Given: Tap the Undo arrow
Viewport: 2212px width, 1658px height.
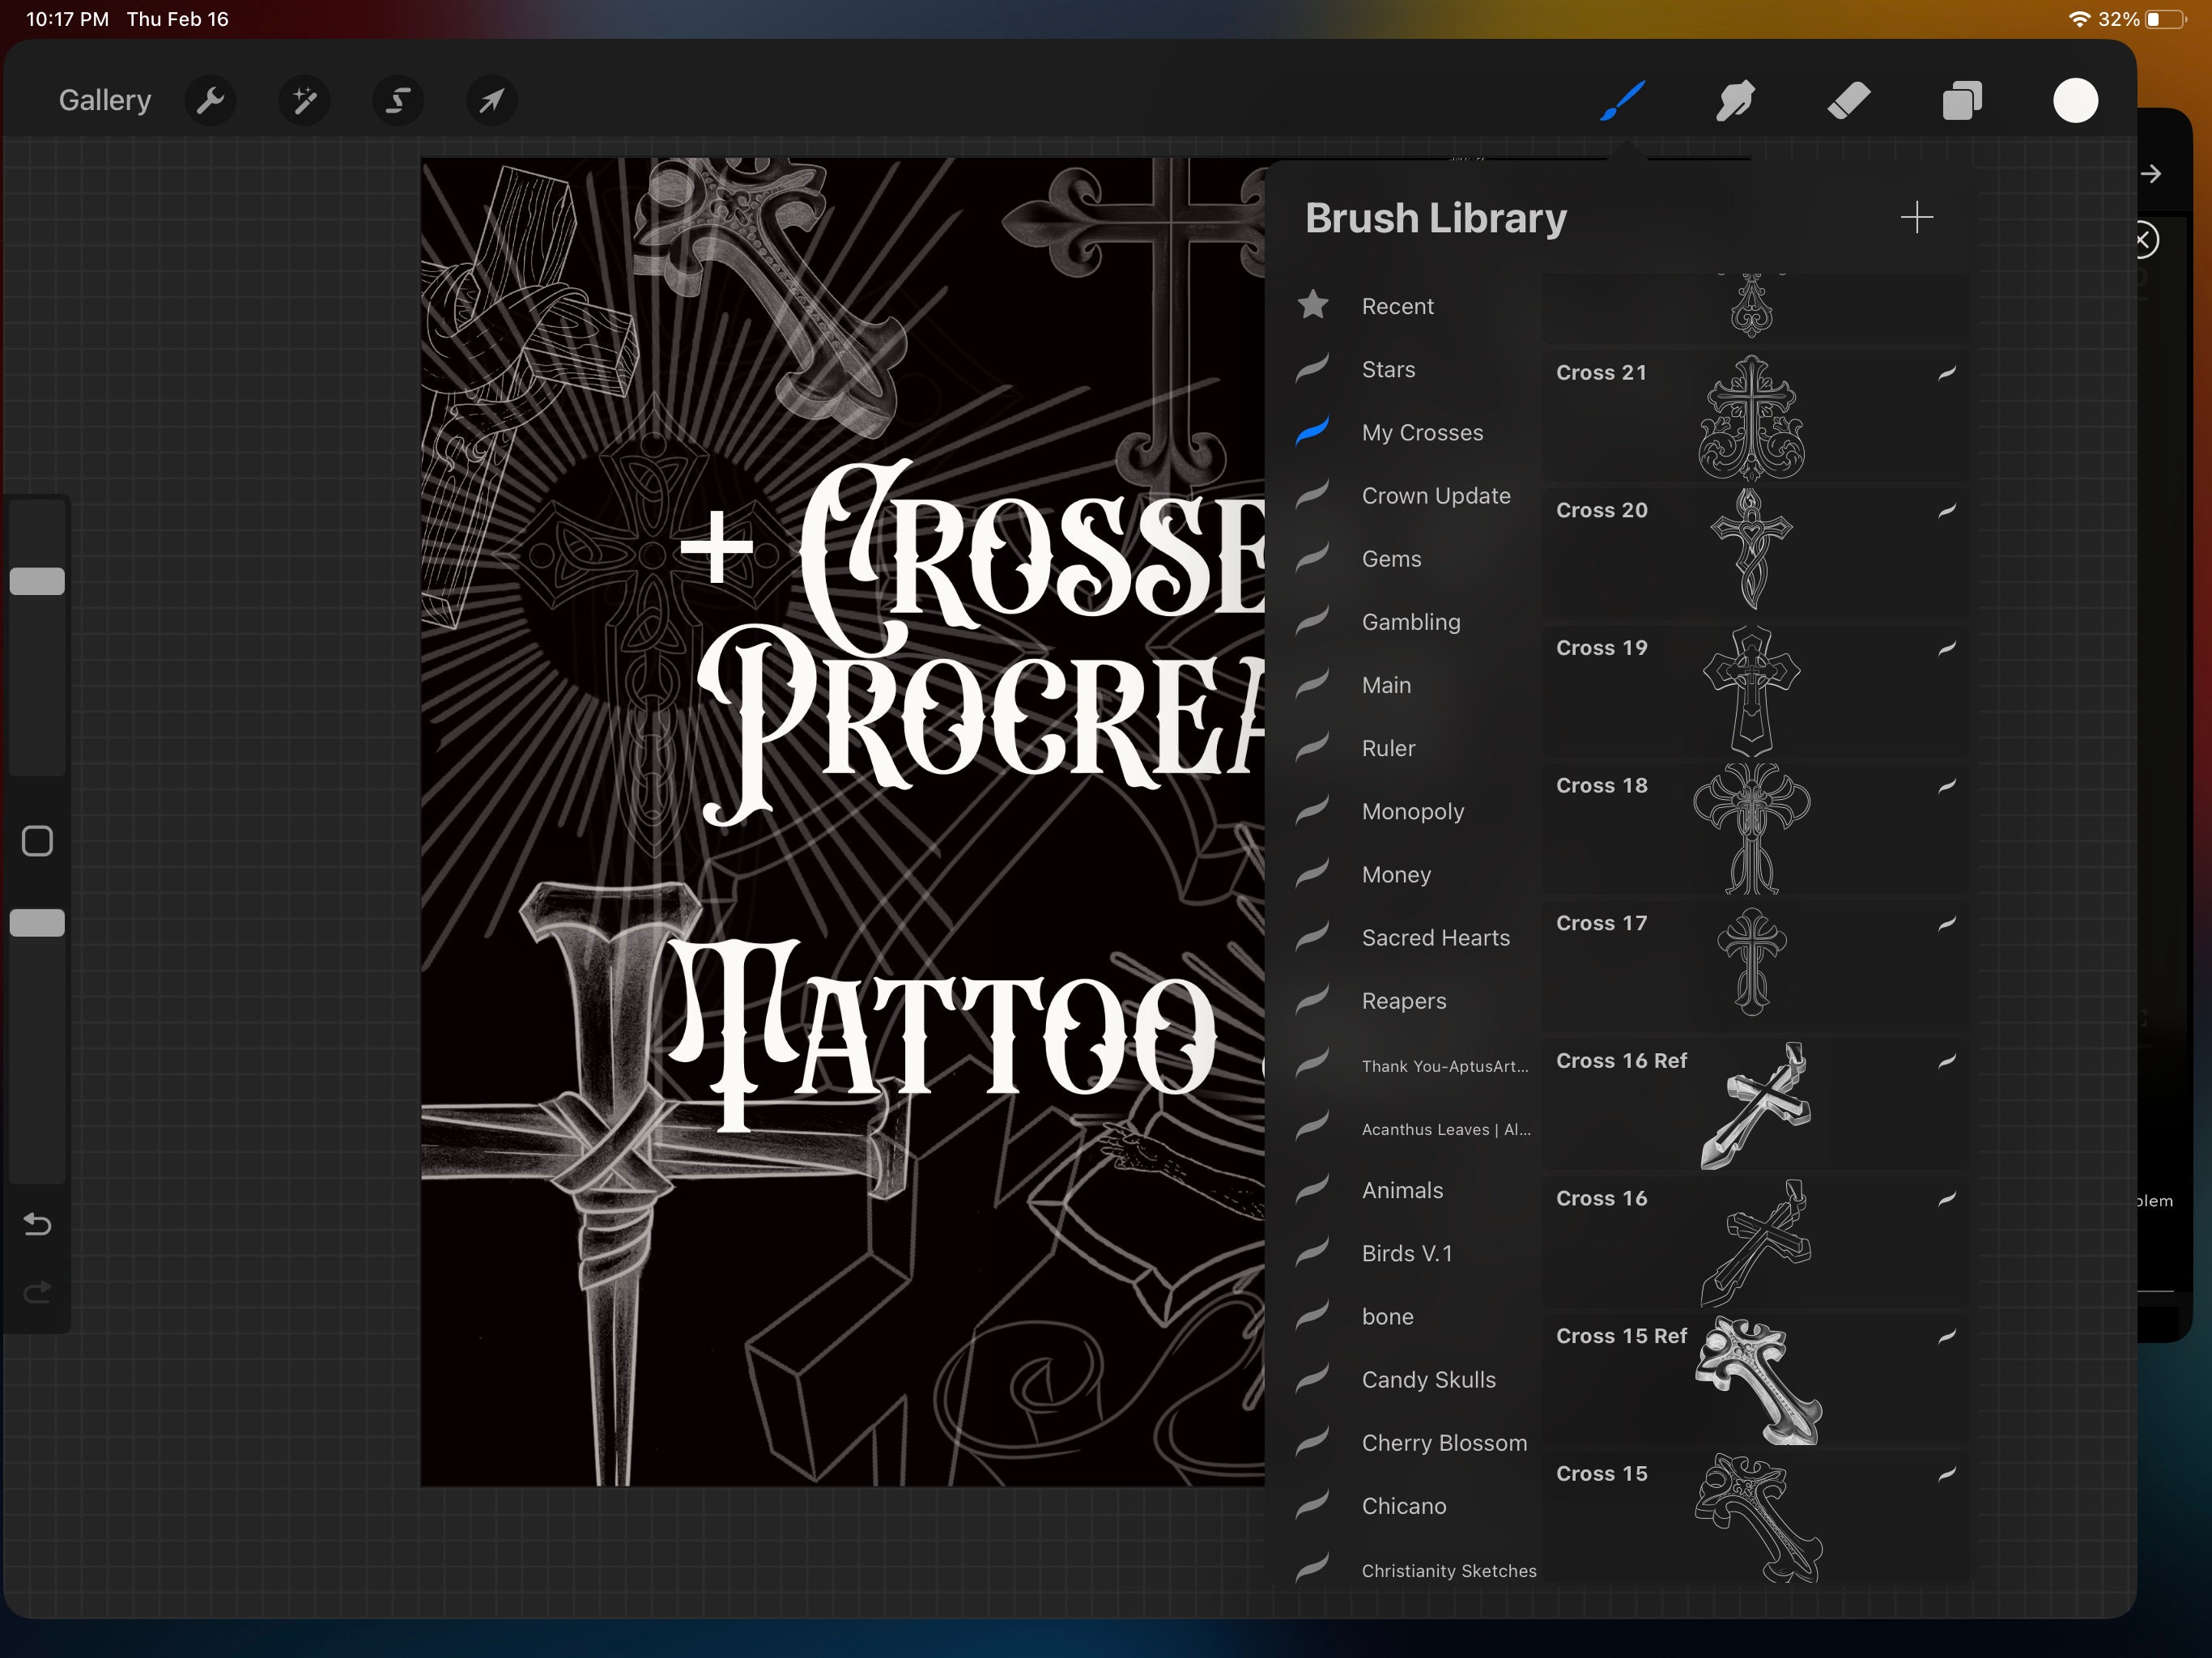Looking at the screenshot, I should point(37,1224).
